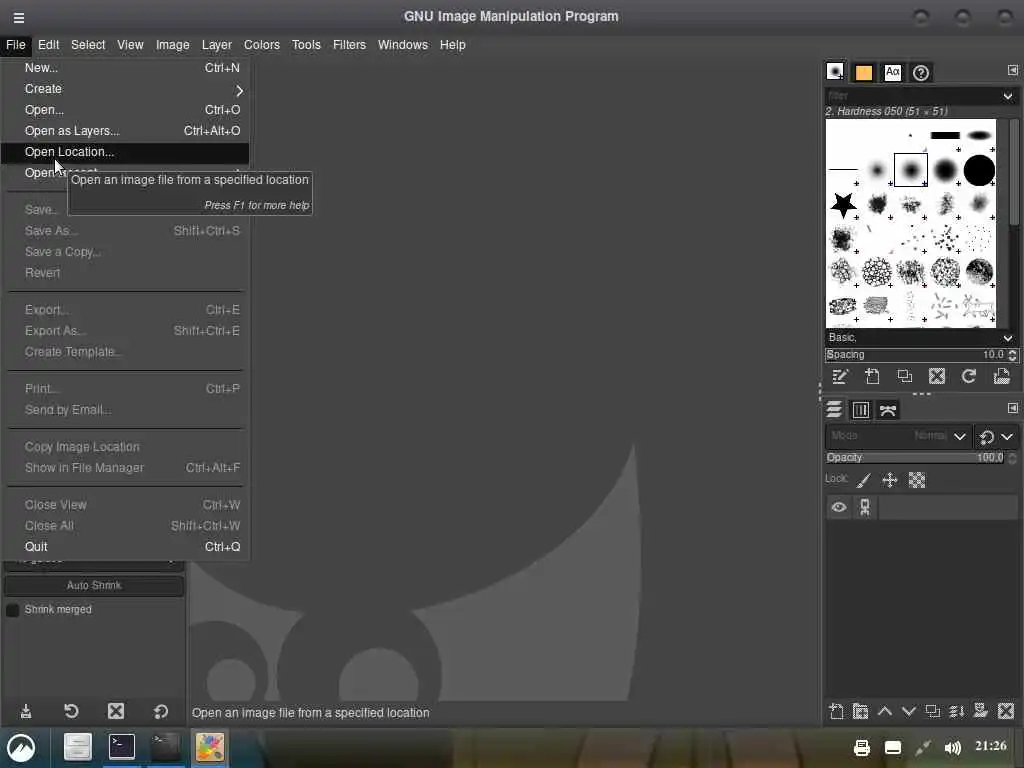1024x768 pixels.
Task: Raise layer up arrow icon
Action: (884, 711)
